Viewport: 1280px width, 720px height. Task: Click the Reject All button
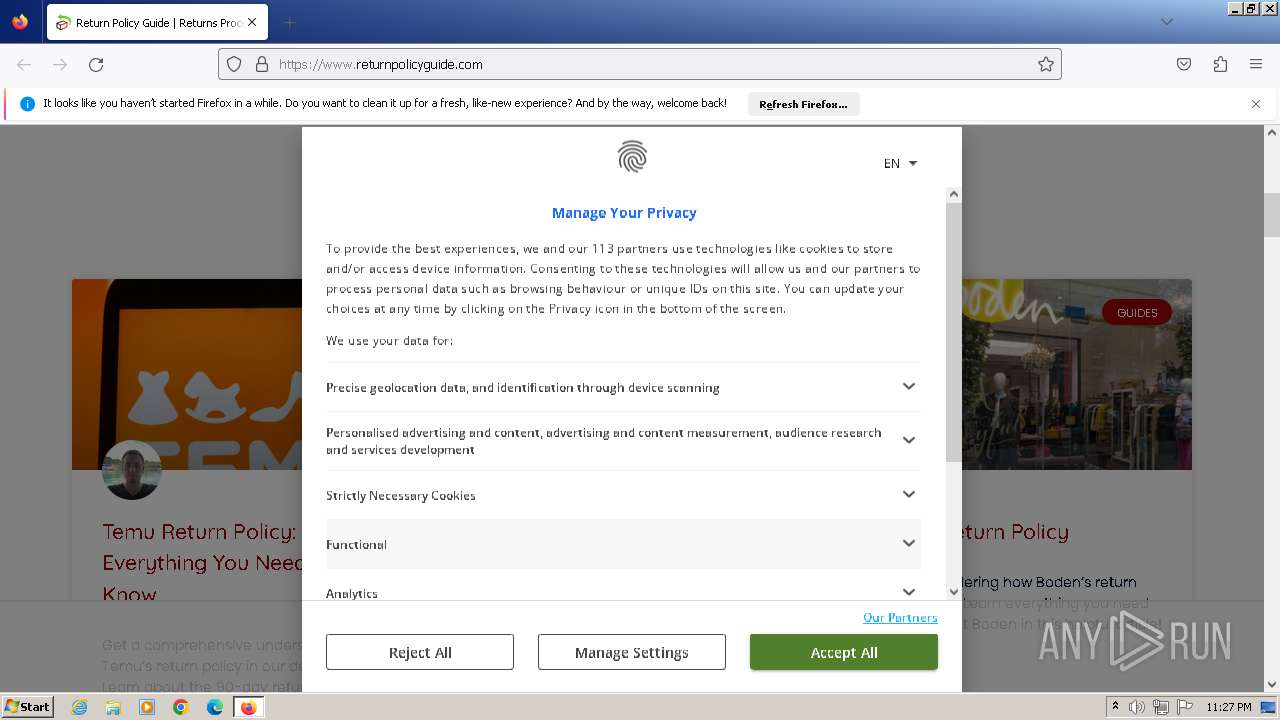pyautogui.click(x=420, y=652)
